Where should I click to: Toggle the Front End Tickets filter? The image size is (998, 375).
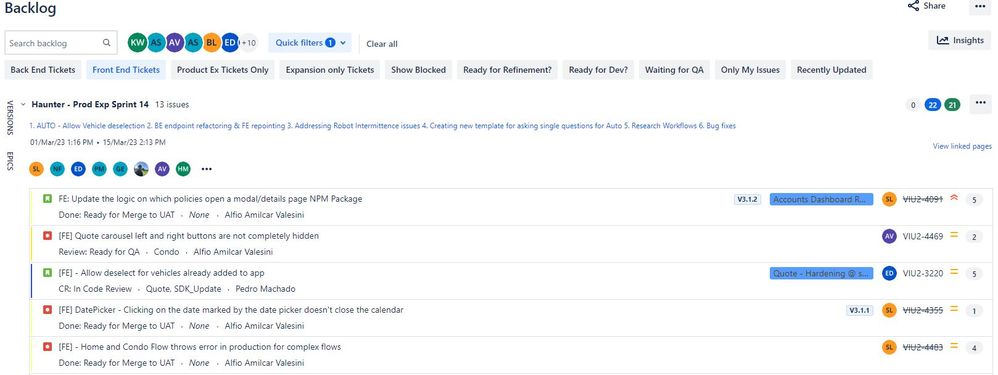pos(126,70)
